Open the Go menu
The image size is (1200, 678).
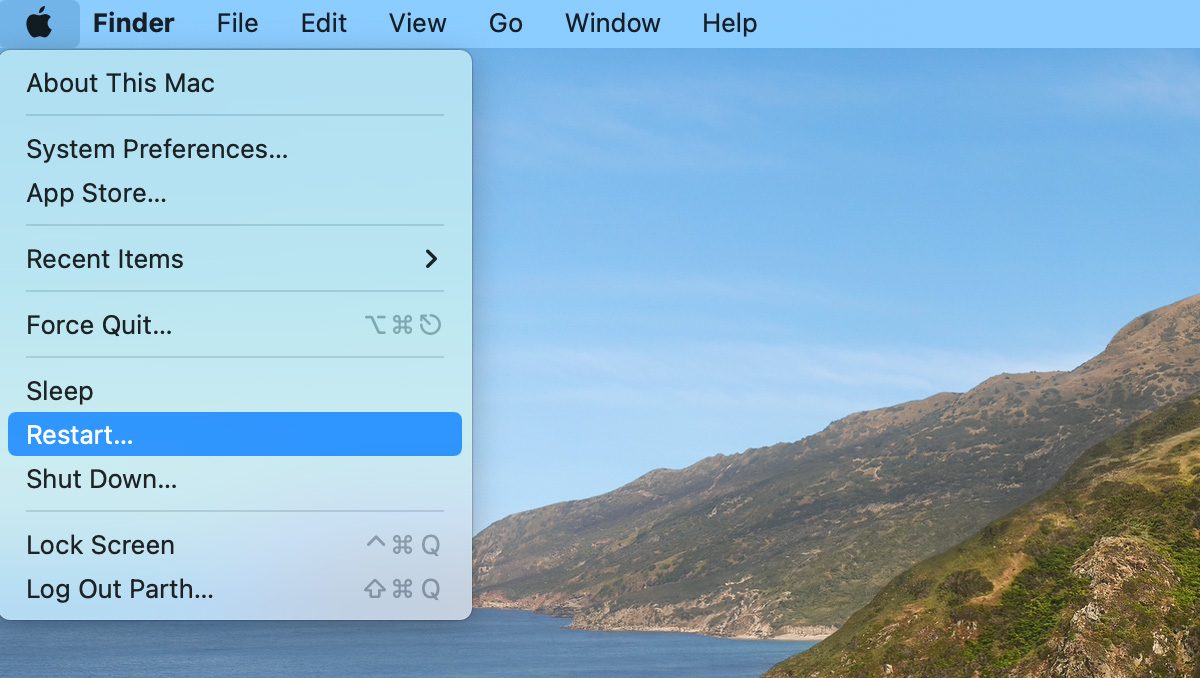[x=506, y=23]
